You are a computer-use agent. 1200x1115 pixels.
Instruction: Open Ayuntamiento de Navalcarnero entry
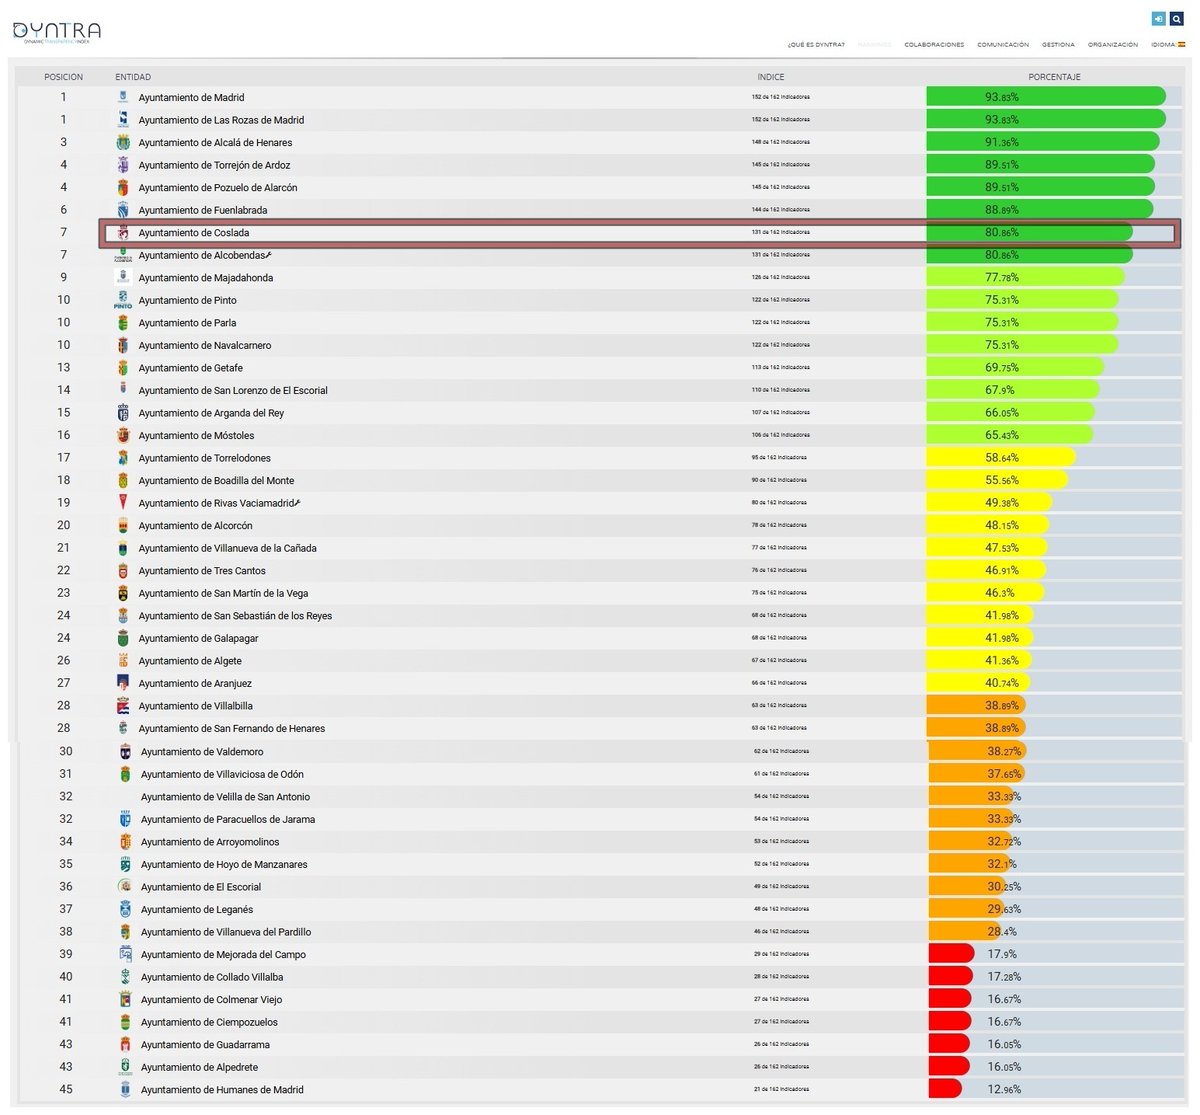(x=204, y=346)
